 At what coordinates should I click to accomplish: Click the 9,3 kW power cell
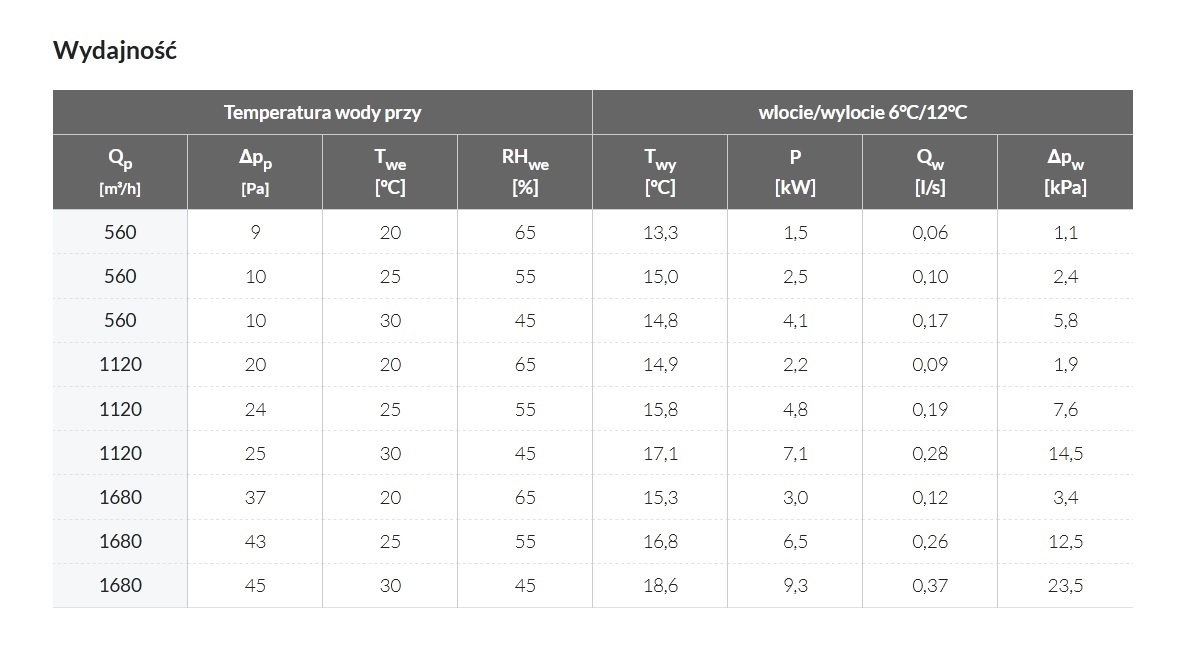click(795, 585)
